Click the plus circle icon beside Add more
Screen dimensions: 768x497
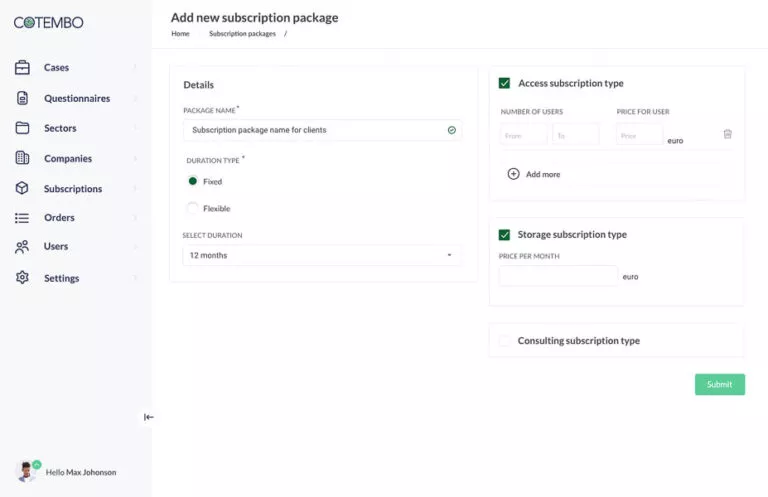click(513, 174)
